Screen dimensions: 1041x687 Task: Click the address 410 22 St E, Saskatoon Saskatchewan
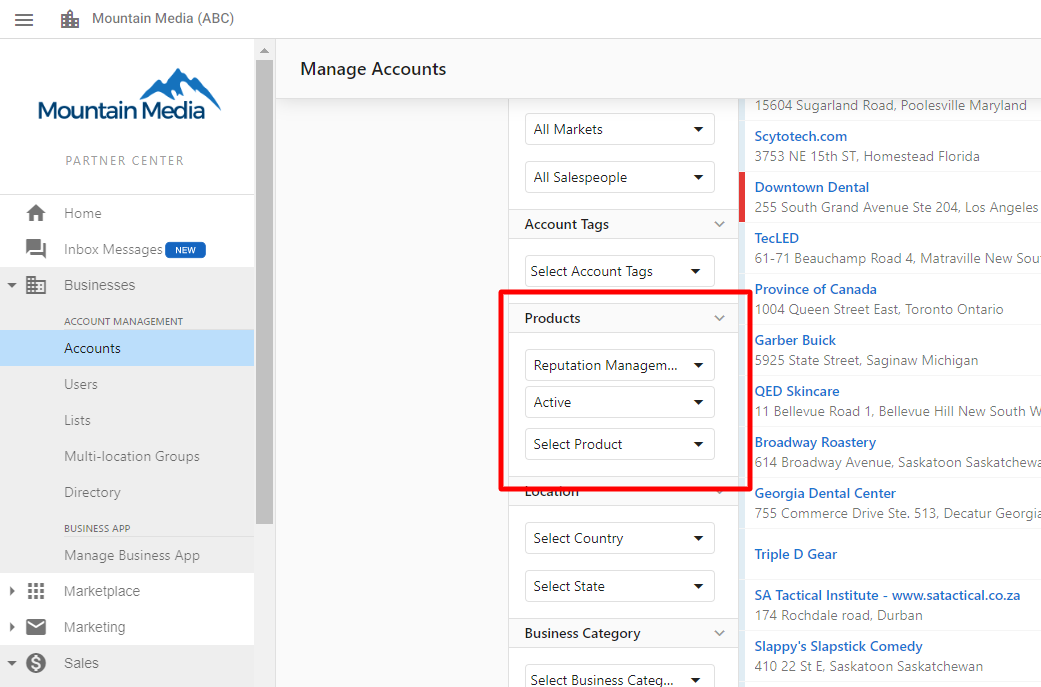868,666
